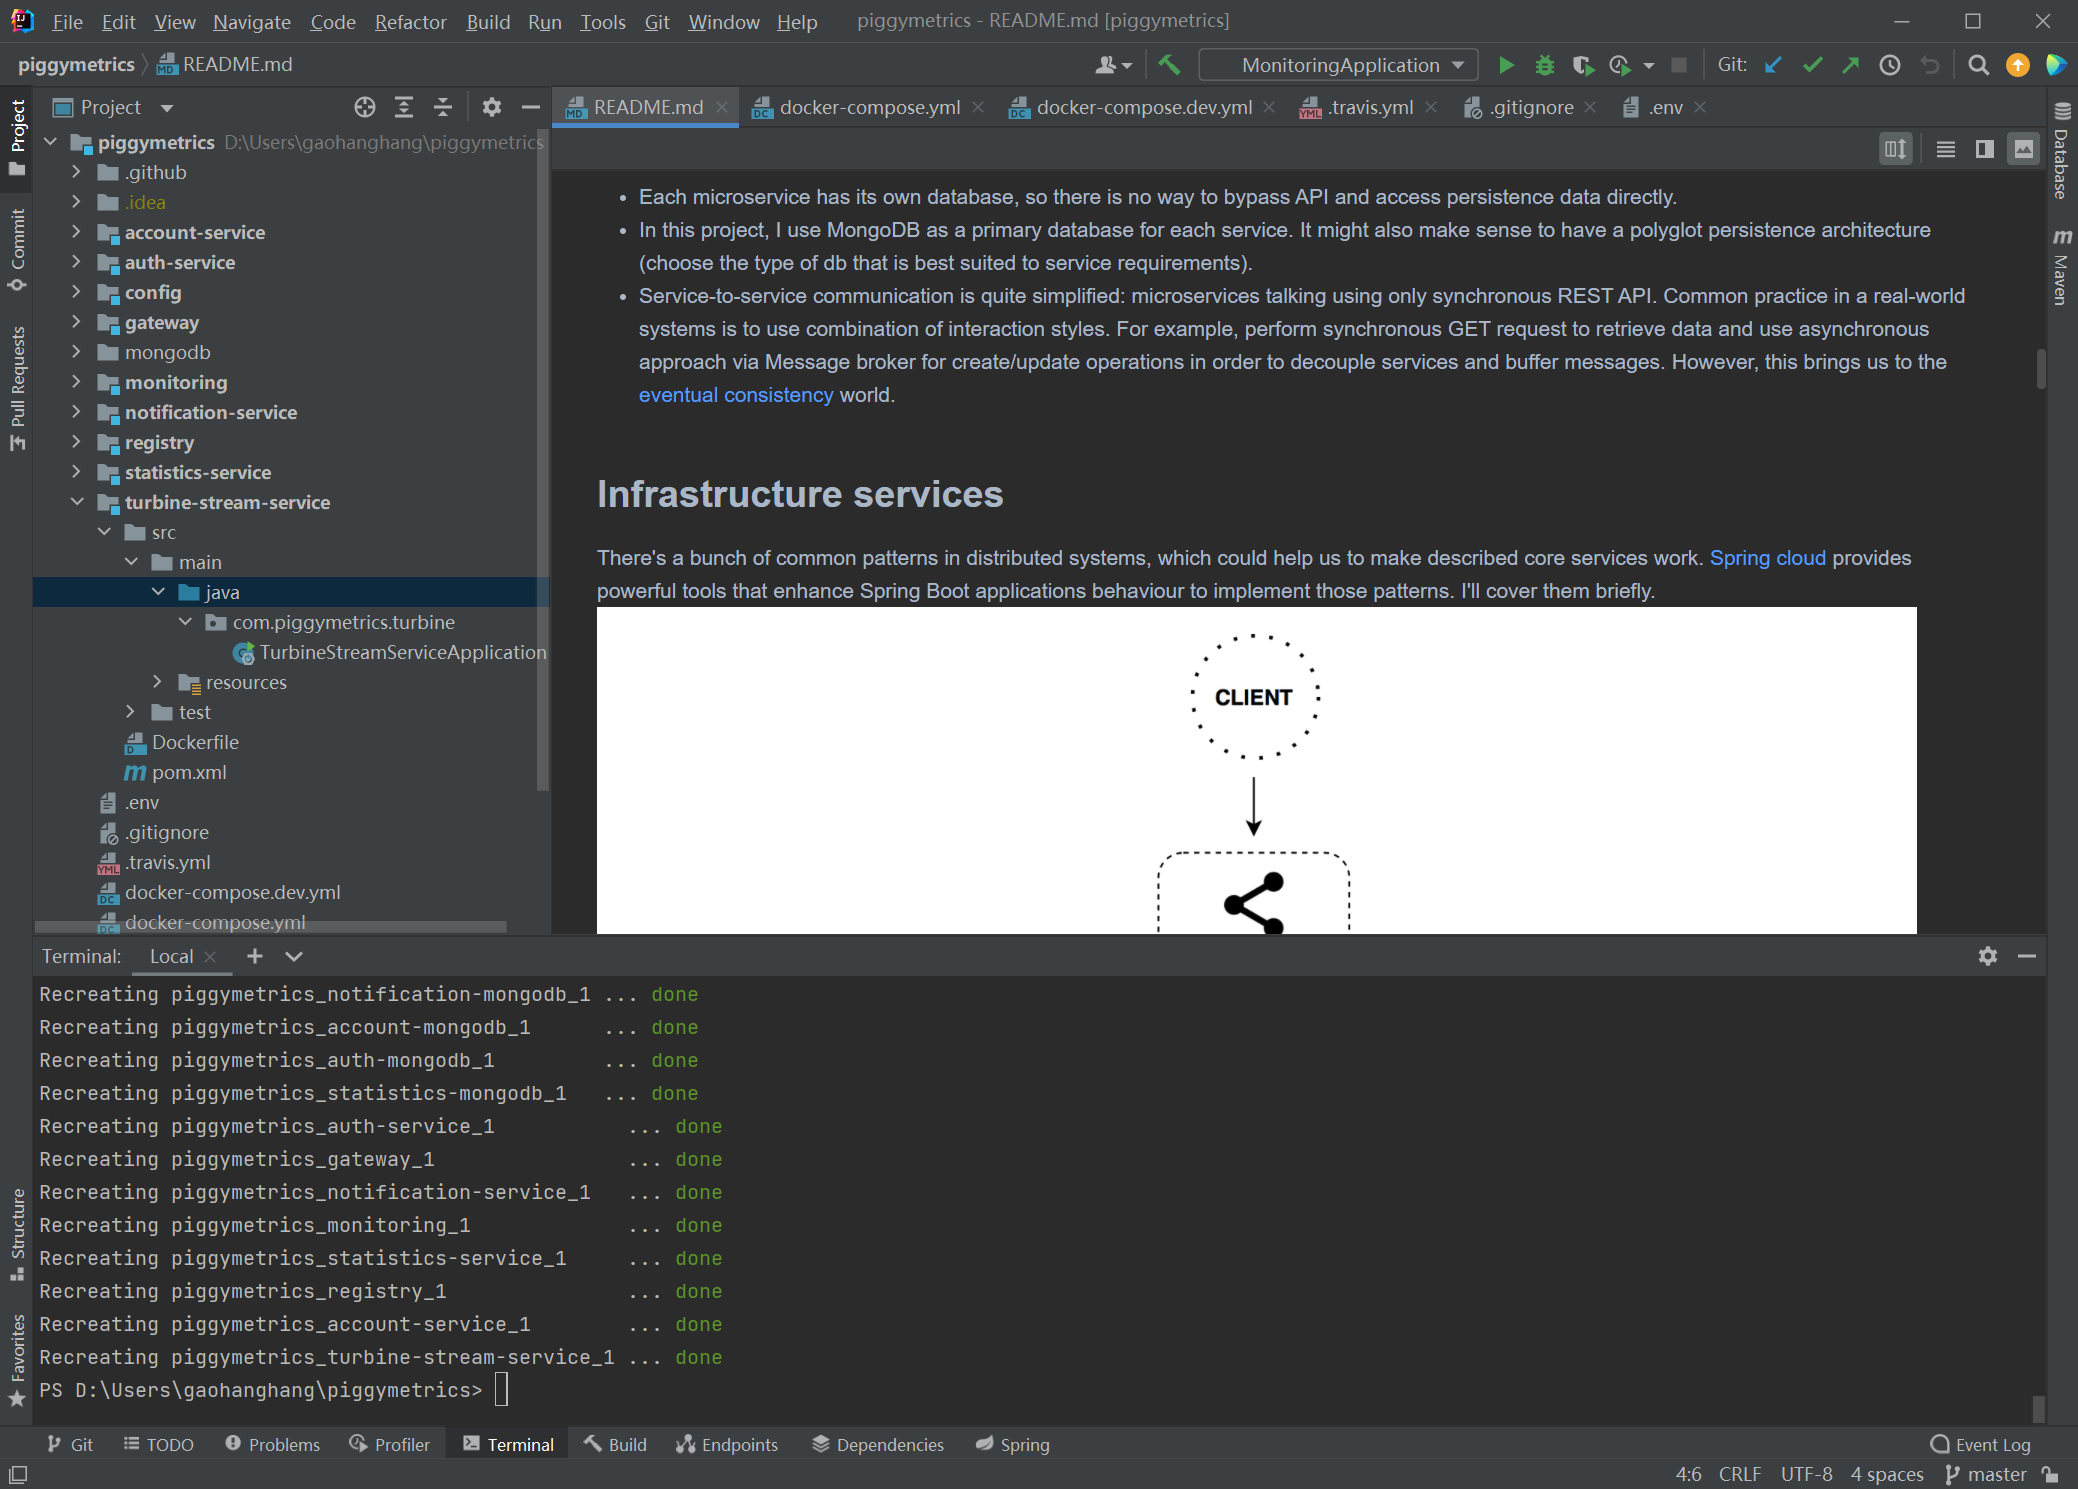Open terminal tabs dropdown chevron
The image size is (2078, 1489).
(x=294, y=956)
